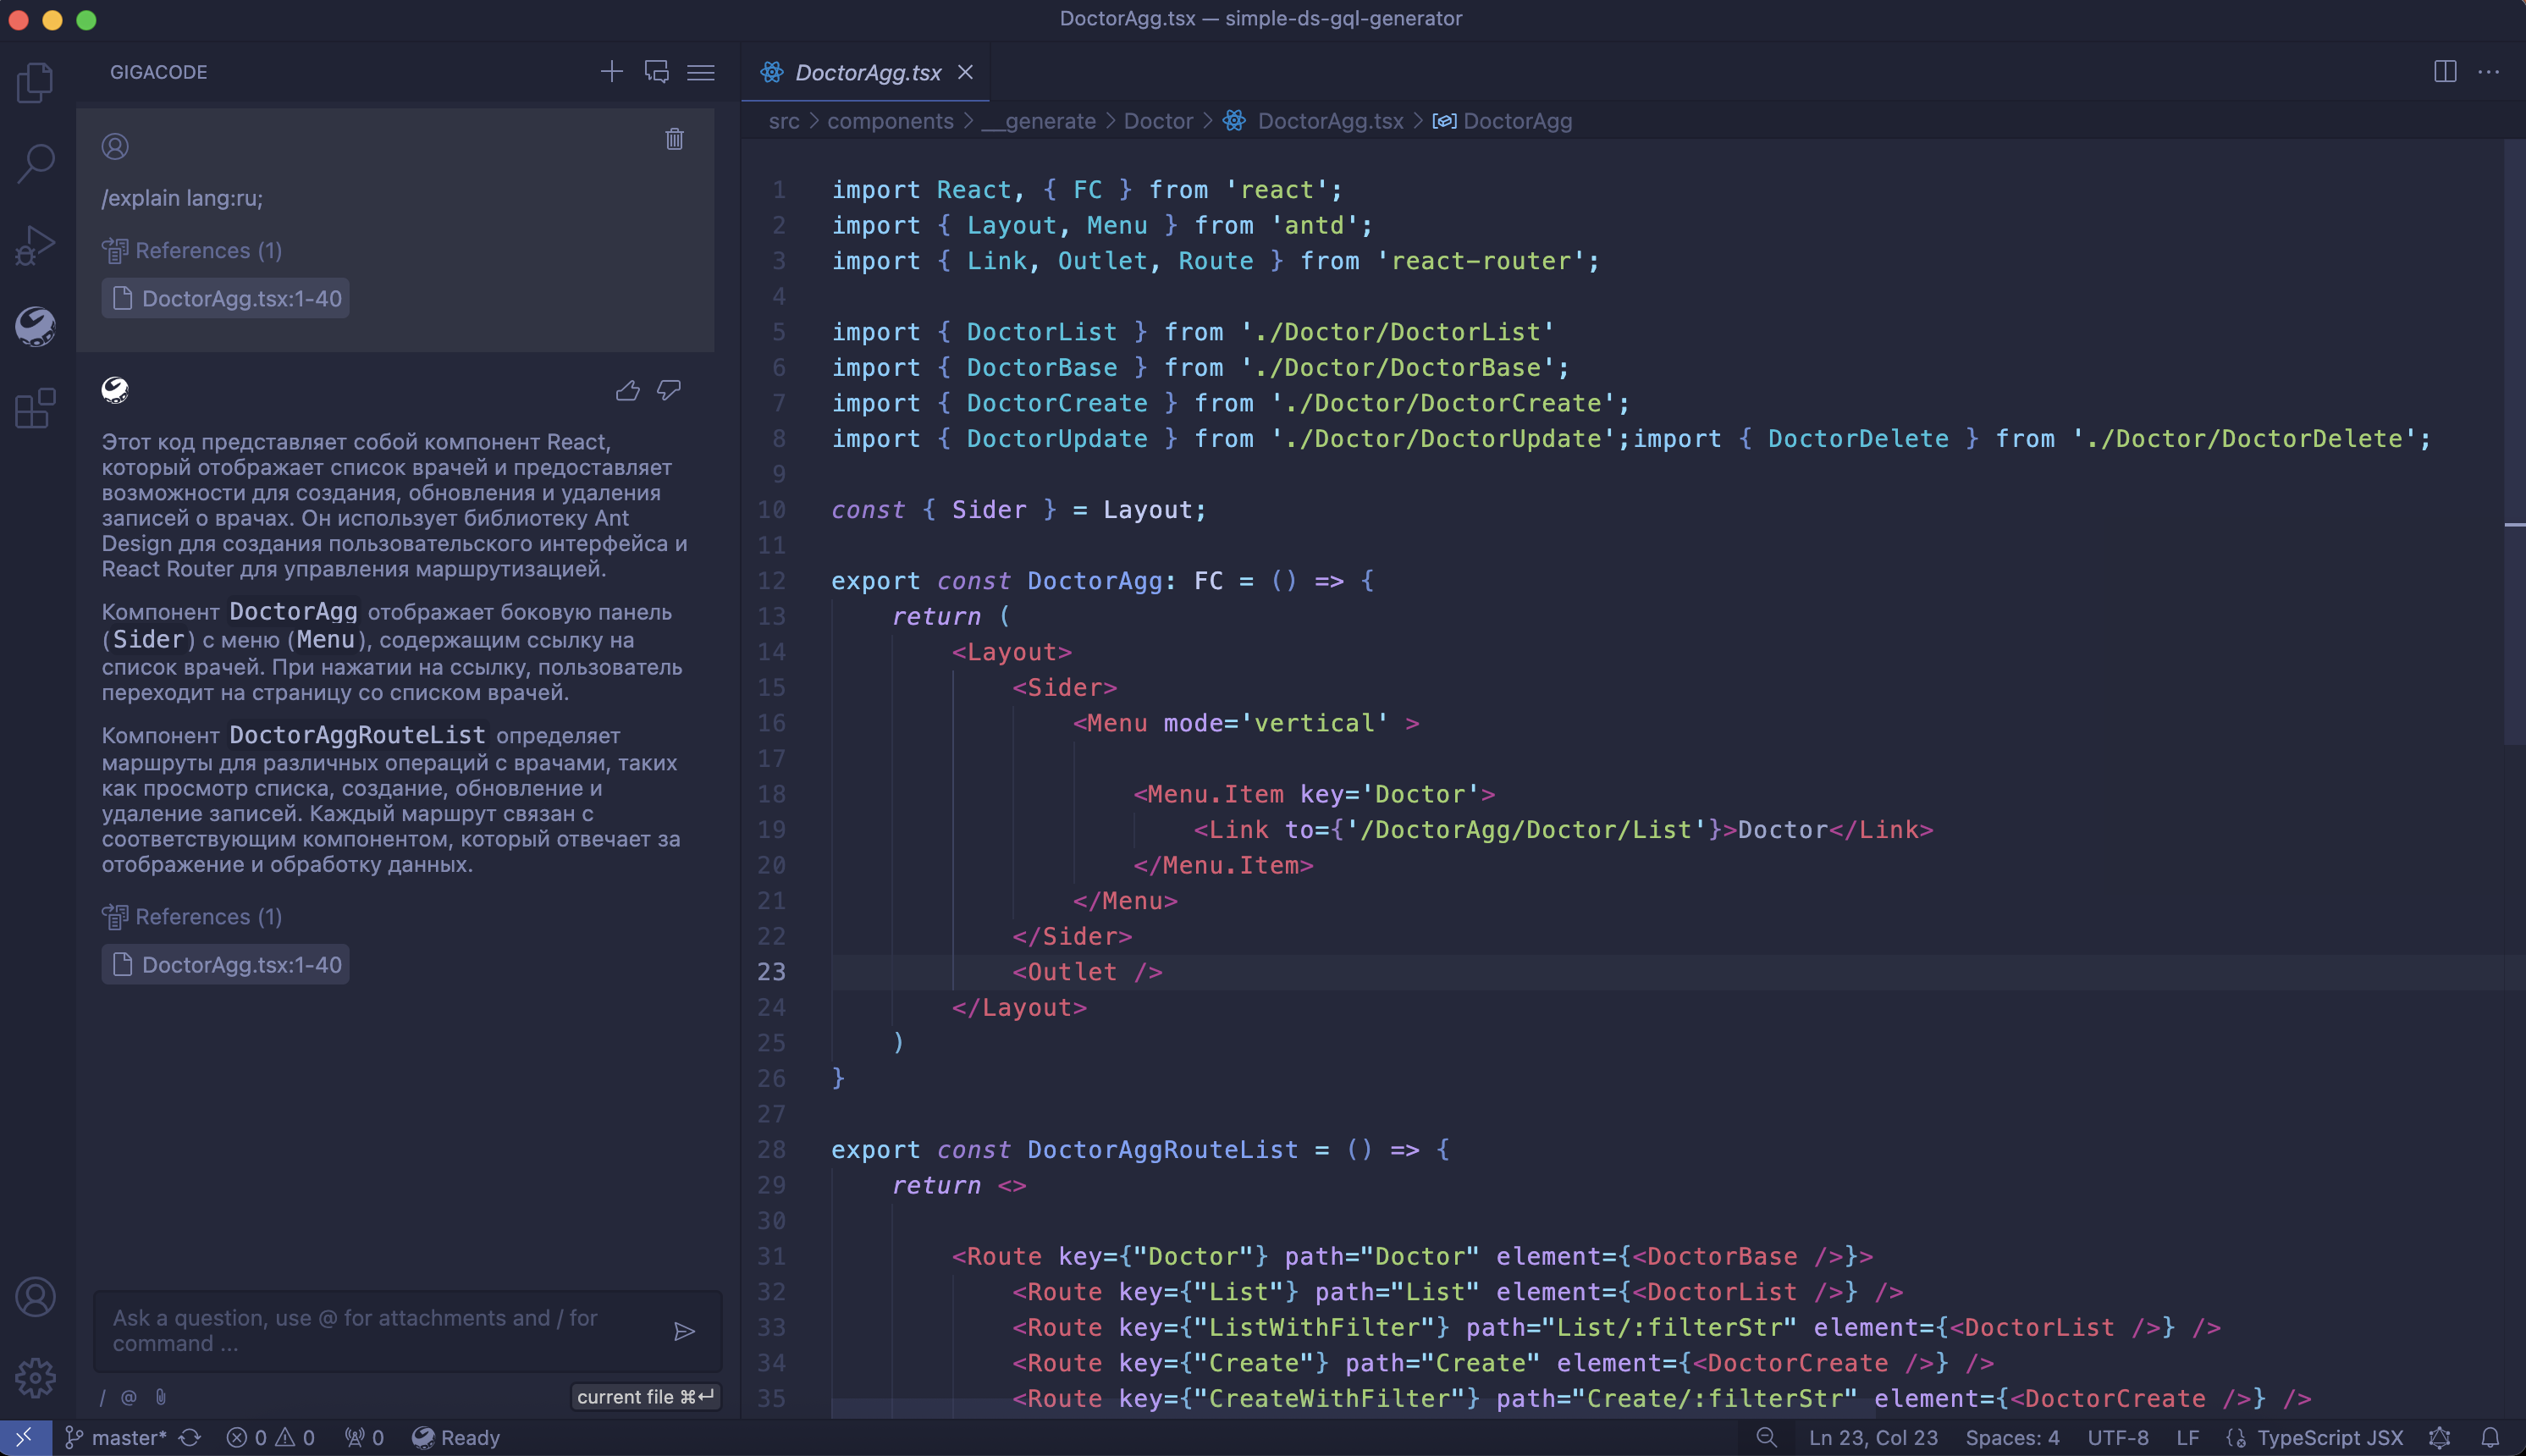Expand the first References (1) section
This screenshot has width=2526, height=1456.
click(192, 250)
